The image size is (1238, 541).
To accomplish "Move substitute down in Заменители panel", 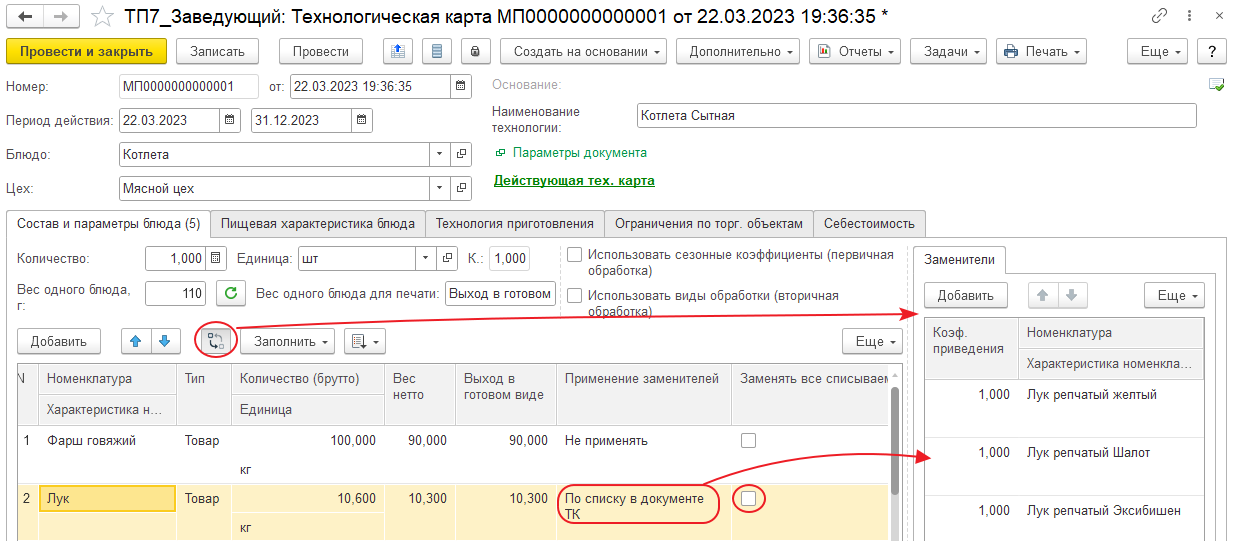I will tap(1070, 295).
